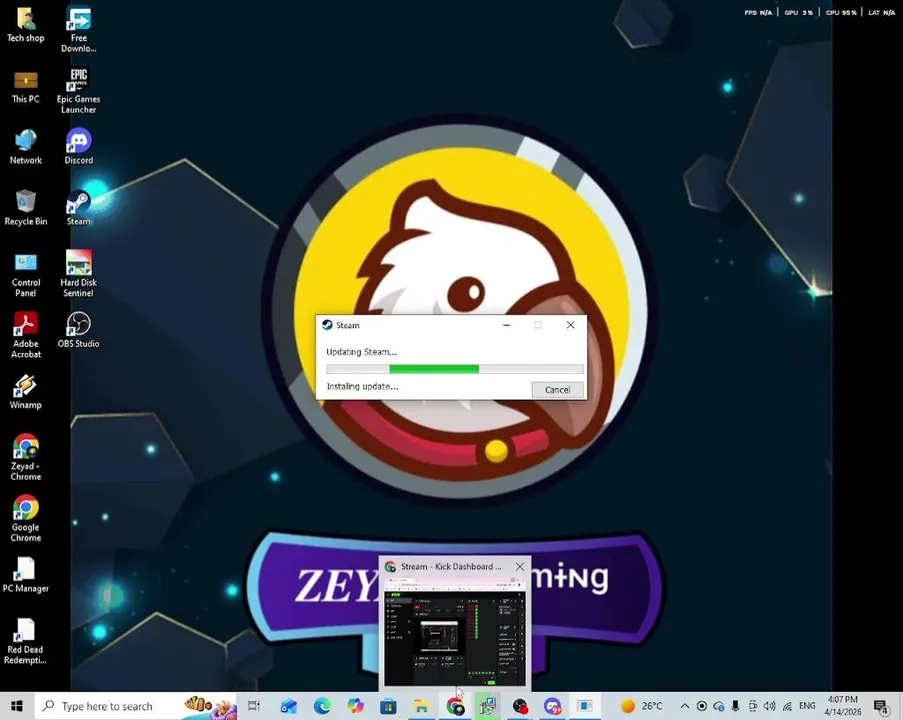Click the highlighted installer icon on the taskbar
The width and height of the screenshot is (903, 720).
[x=488, y=706]
